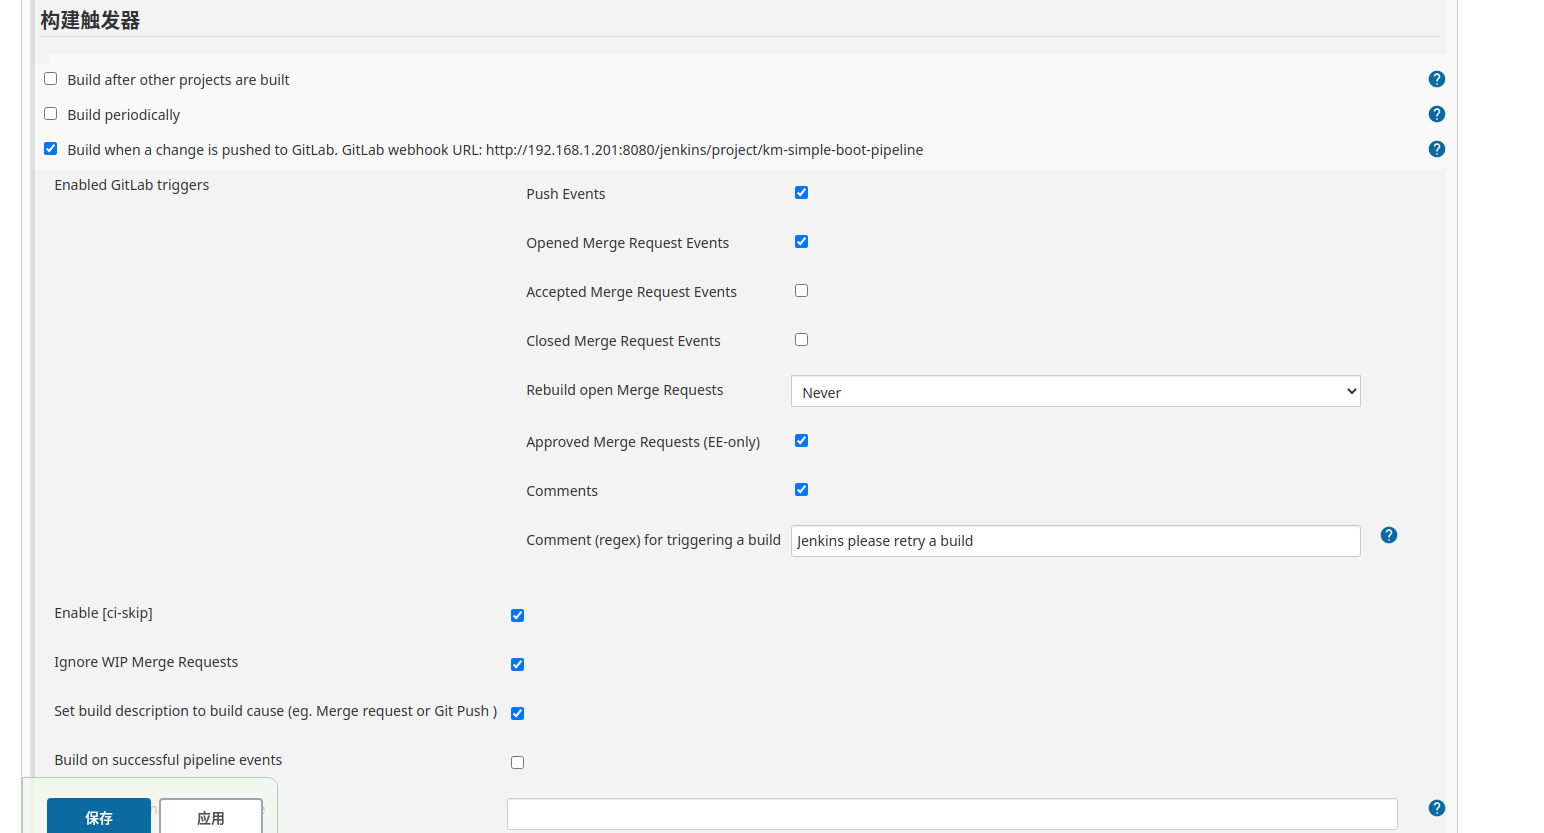Viewport: 1544px width, 833px height.
Task: Uncheck Approved Merge Requests (EE-only)
Action: [x=801, y=441]
